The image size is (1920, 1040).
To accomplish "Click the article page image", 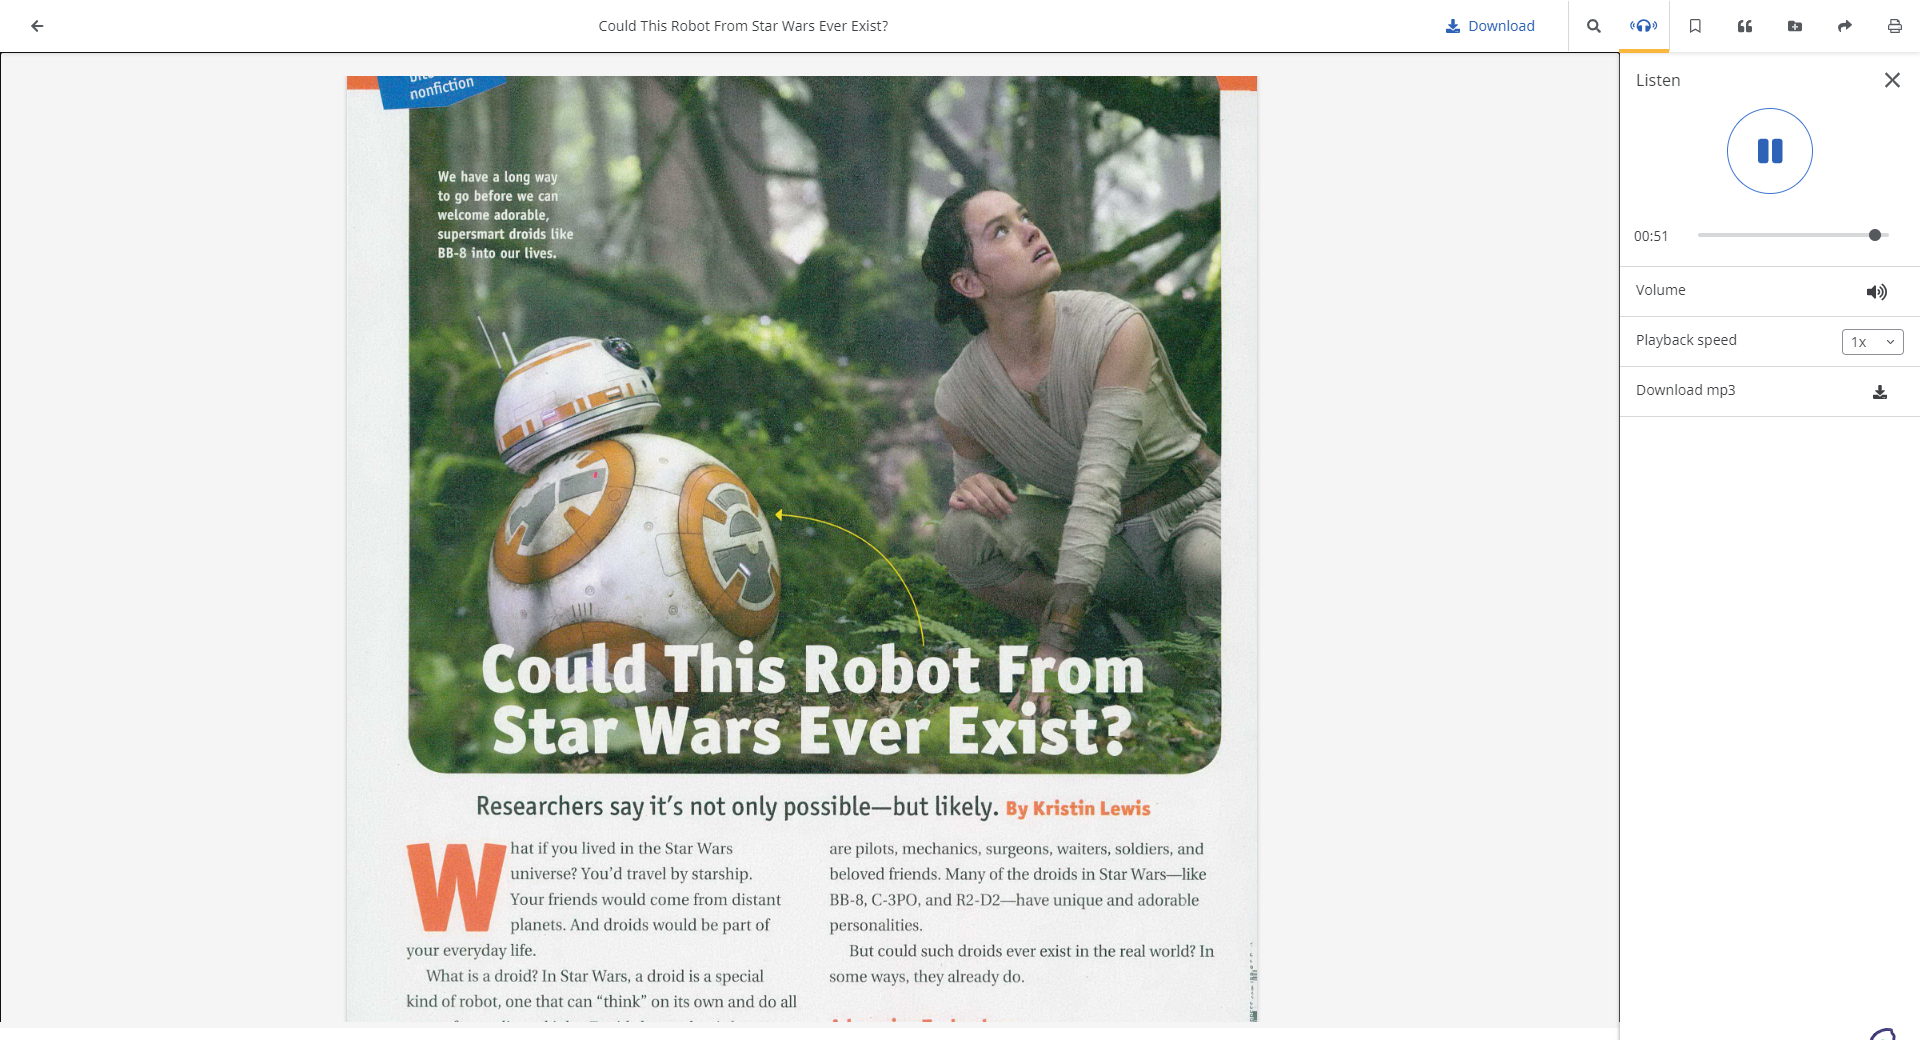I will (x=802, y=549).
